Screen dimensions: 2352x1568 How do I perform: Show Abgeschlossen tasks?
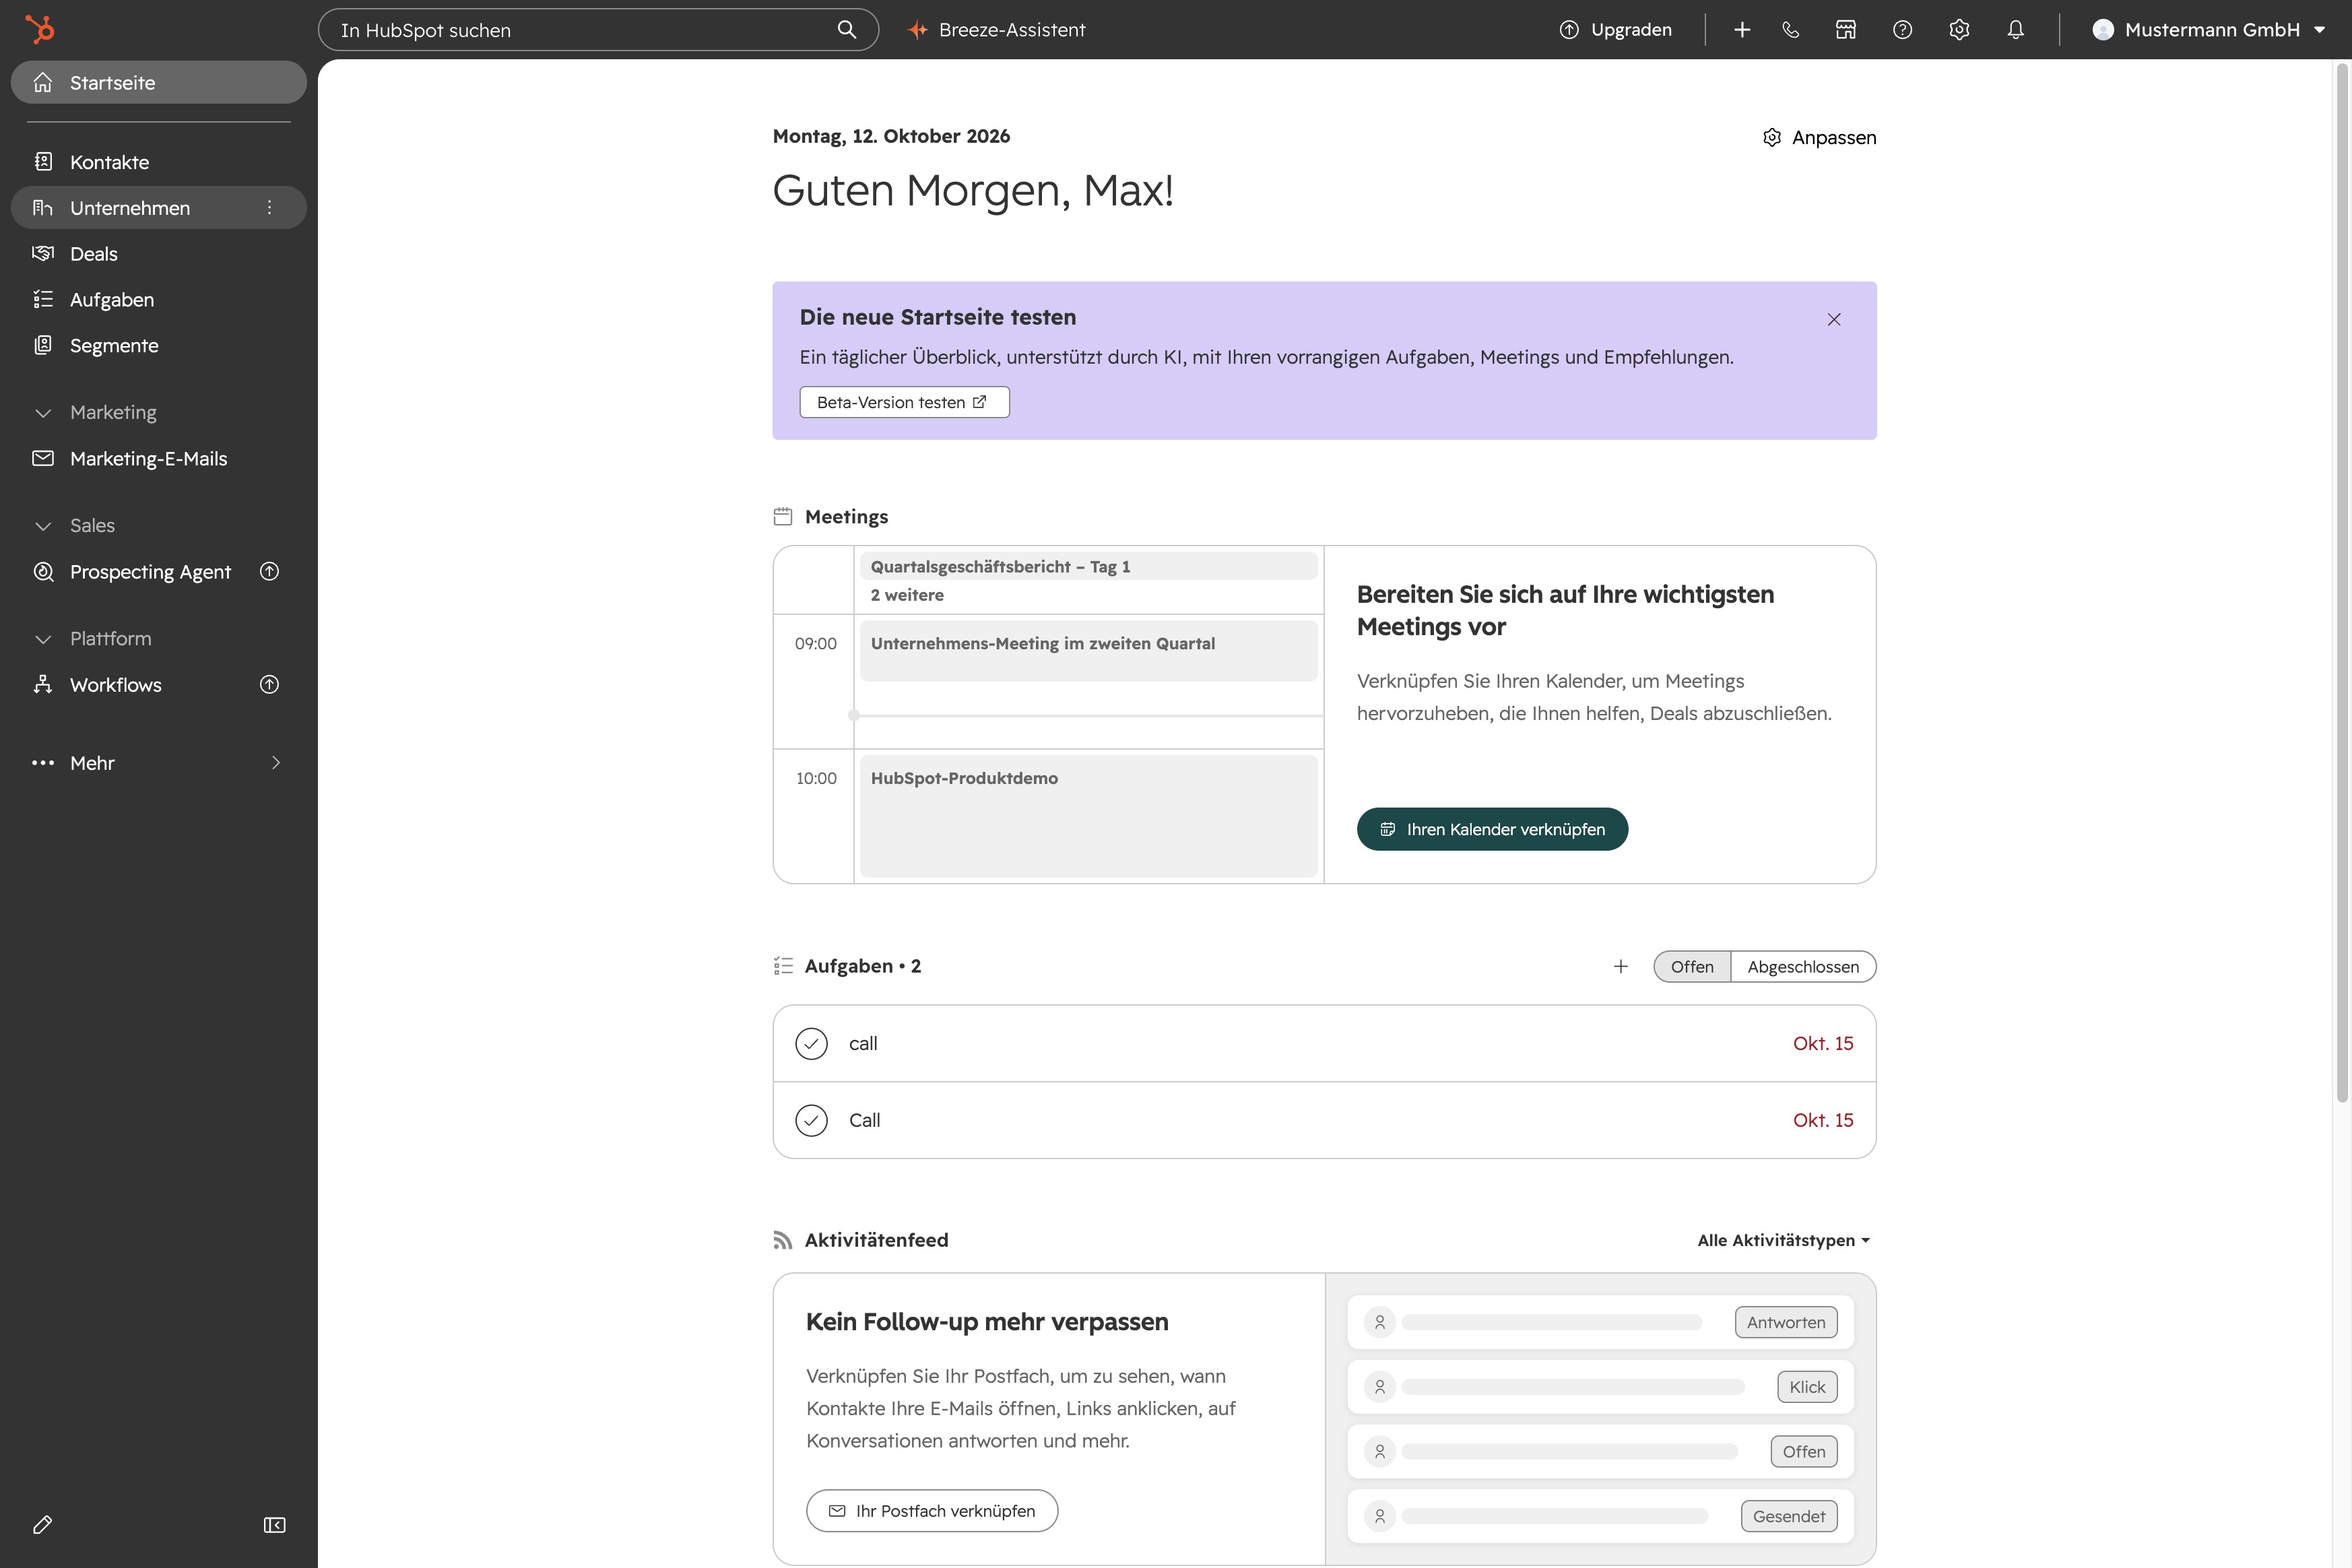1803,966
